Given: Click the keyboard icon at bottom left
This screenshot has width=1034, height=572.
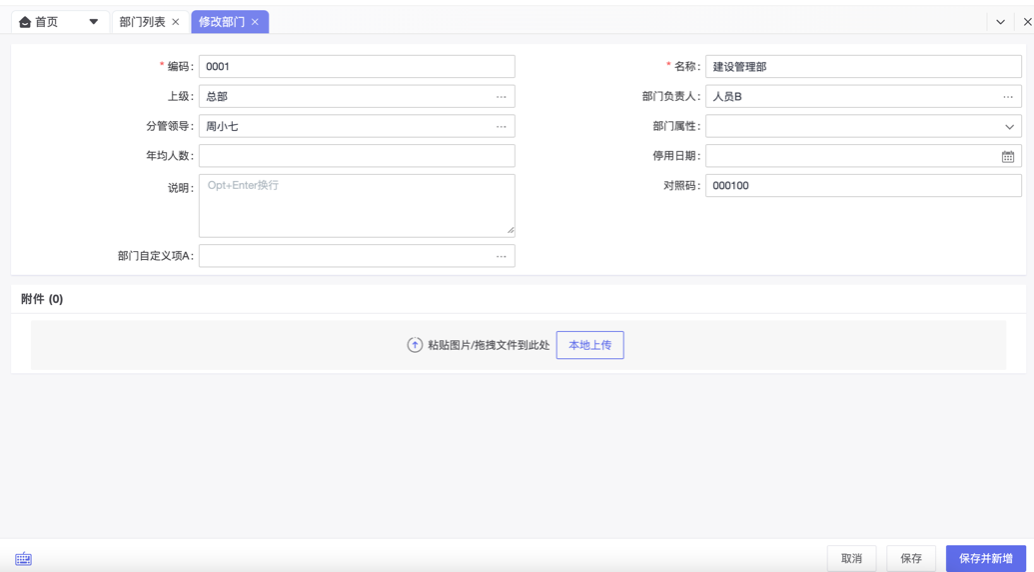Looking at the screenshot, I should [23, 559].
